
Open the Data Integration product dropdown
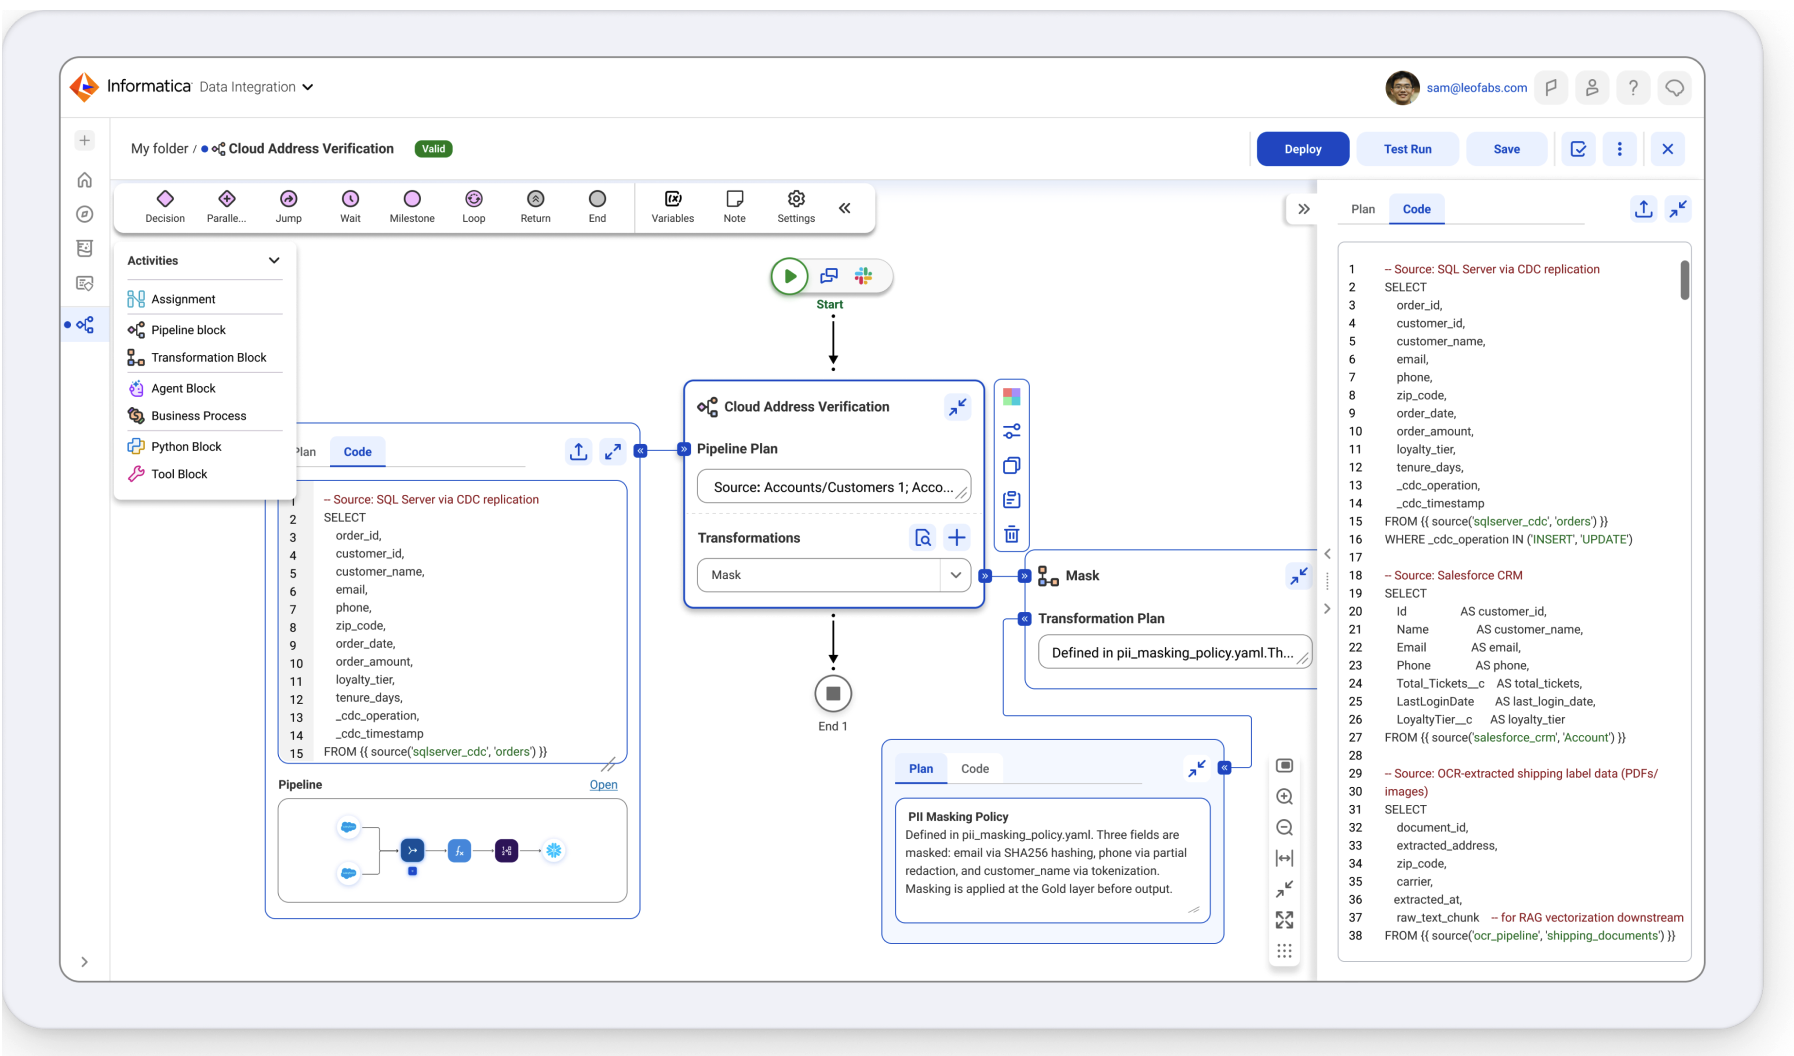click(256, 87)
